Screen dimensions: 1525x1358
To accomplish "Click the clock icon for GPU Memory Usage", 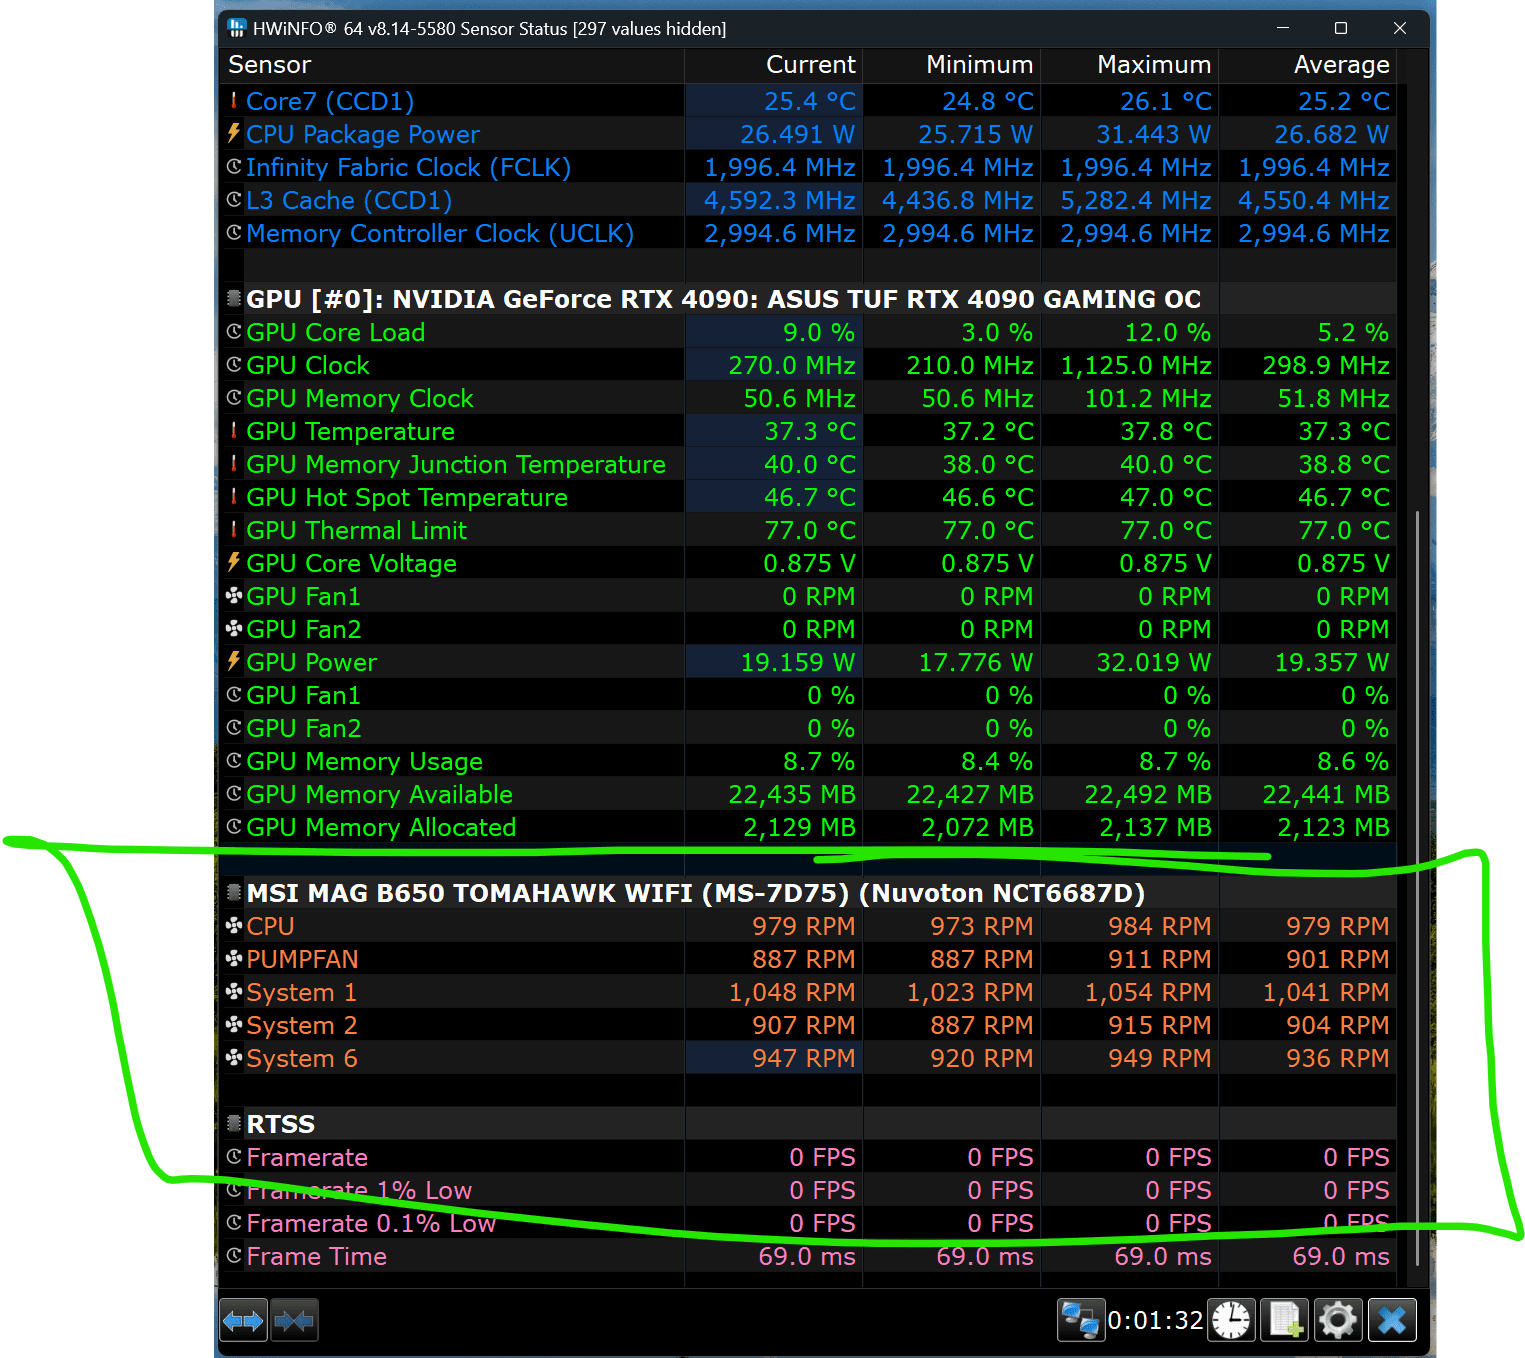I will [x=234, y=760].
